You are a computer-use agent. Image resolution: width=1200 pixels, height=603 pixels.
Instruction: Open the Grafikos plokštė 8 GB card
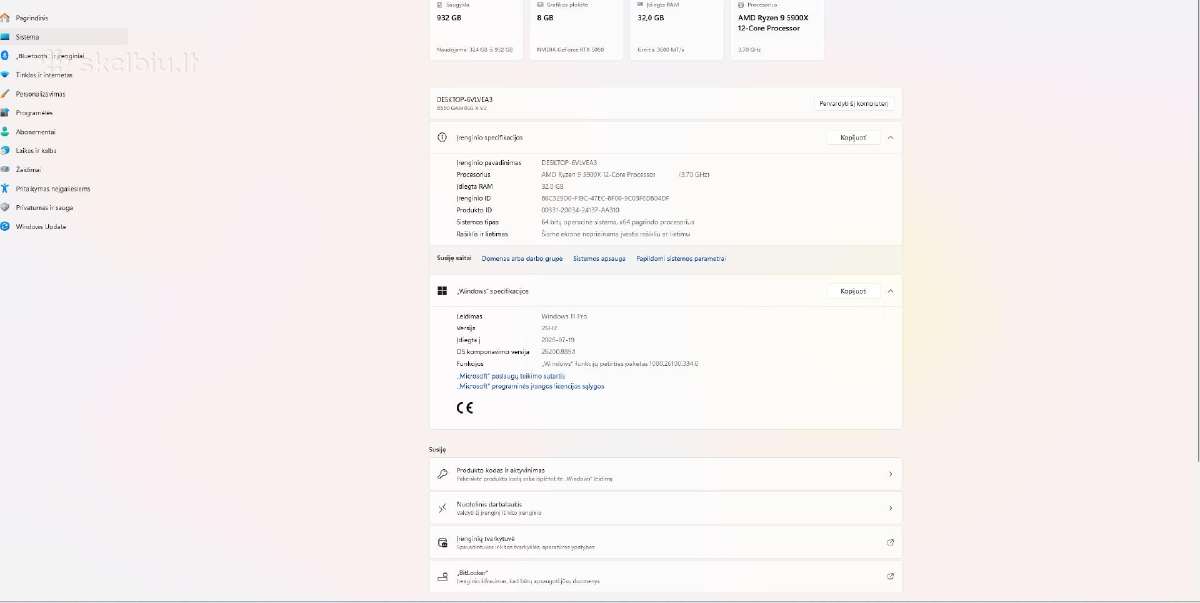point(577,29)
